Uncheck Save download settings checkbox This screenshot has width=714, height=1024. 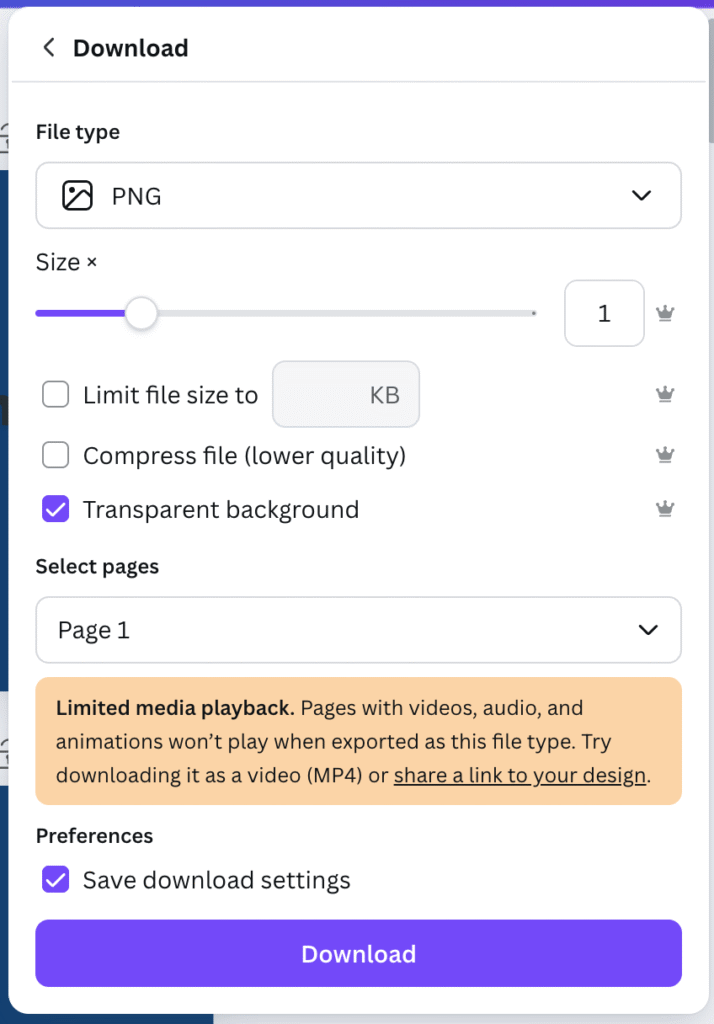click(x=55, y=880)
